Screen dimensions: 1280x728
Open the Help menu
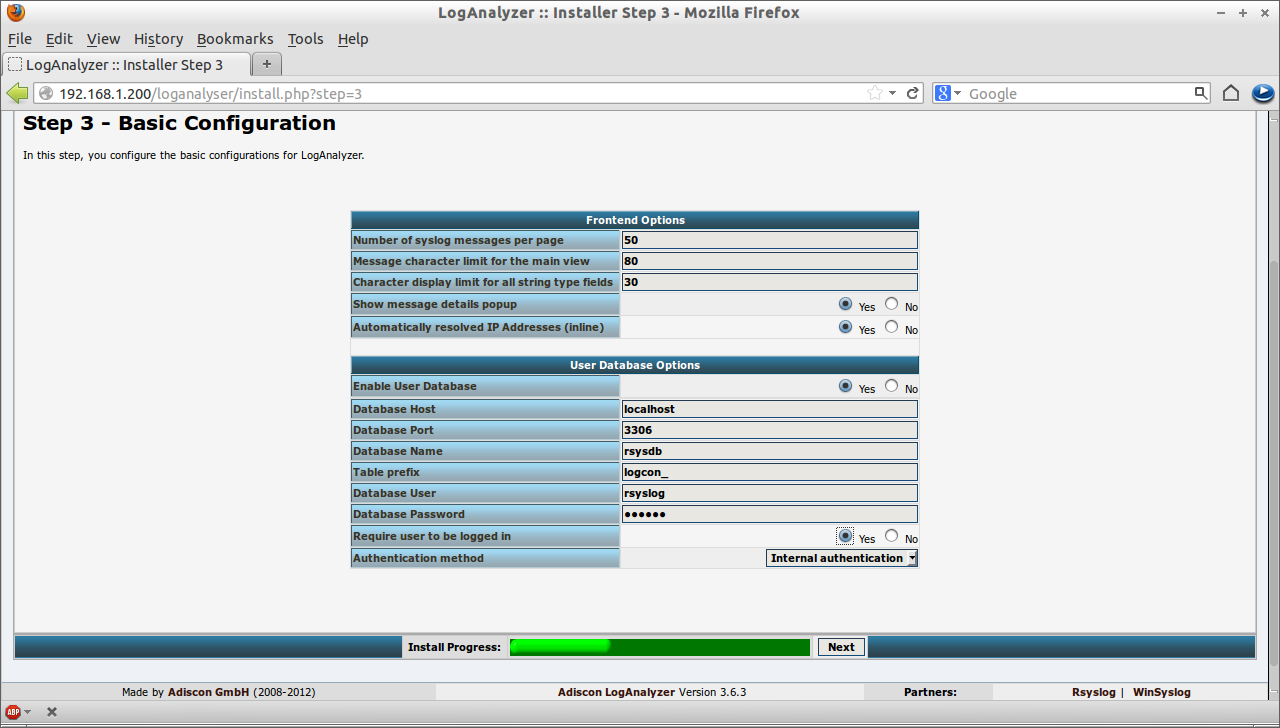tap(353, 39)
